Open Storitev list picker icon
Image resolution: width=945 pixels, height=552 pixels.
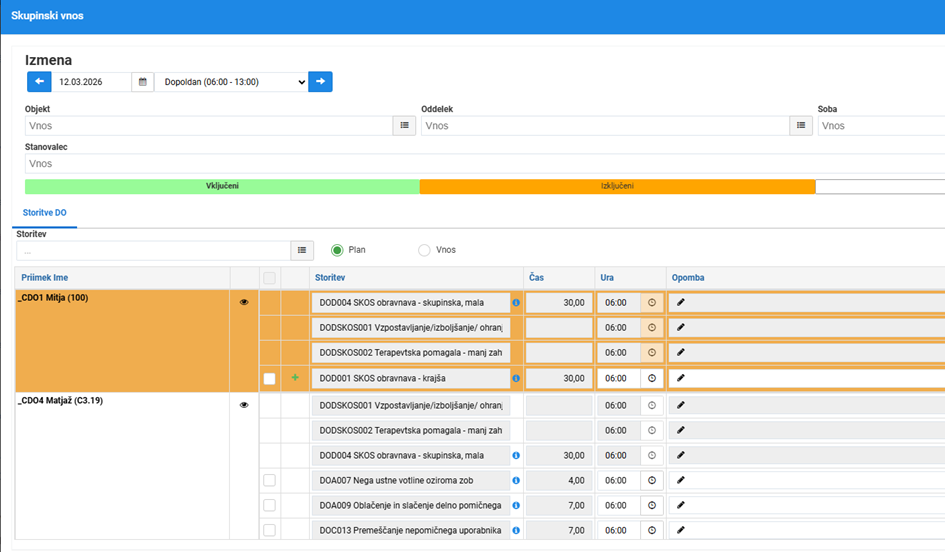point(302,250)
